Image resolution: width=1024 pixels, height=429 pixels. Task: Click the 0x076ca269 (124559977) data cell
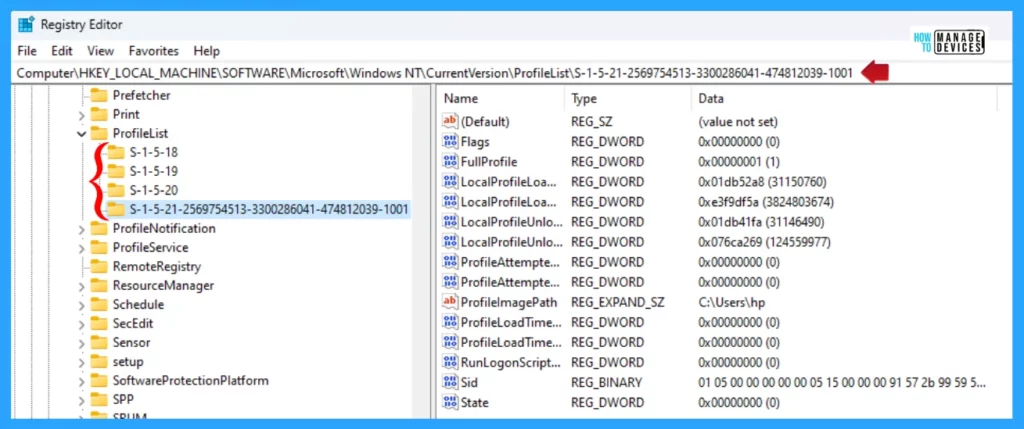(764, 242)
